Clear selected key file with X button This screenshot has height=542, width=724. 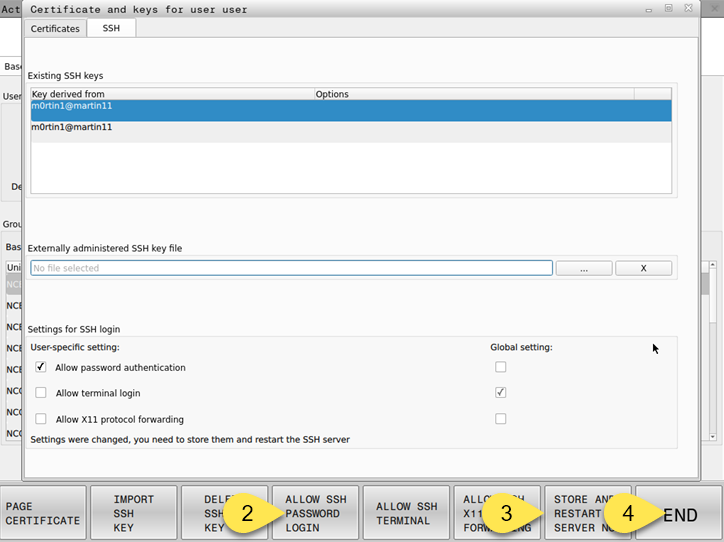pos(643,268)
